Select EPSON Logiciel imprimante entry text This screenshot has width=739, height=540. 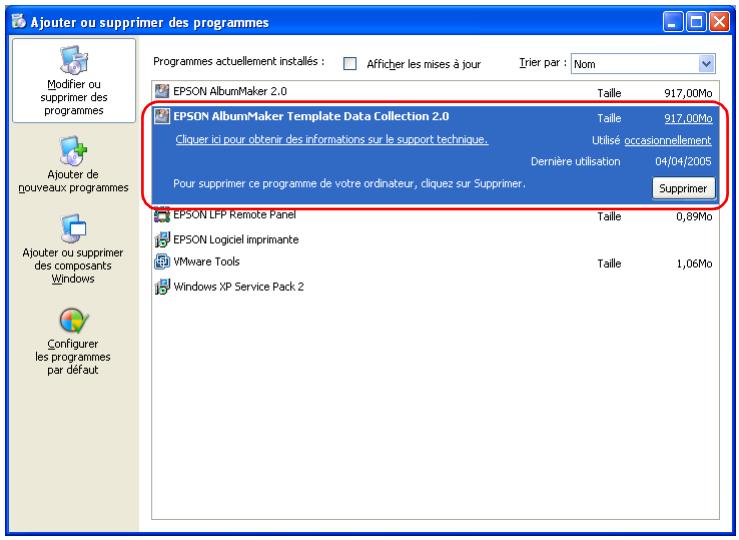(x=236, y=239)
